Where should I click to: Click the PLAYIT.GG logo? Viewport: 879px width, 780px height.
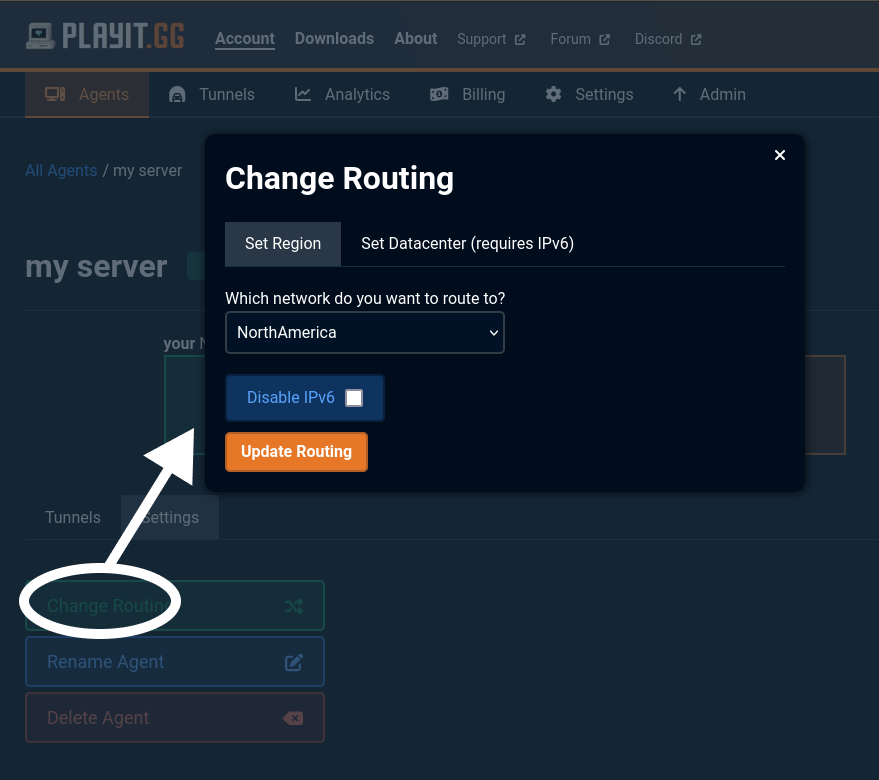pyautogui.click(x=105, y=34)
